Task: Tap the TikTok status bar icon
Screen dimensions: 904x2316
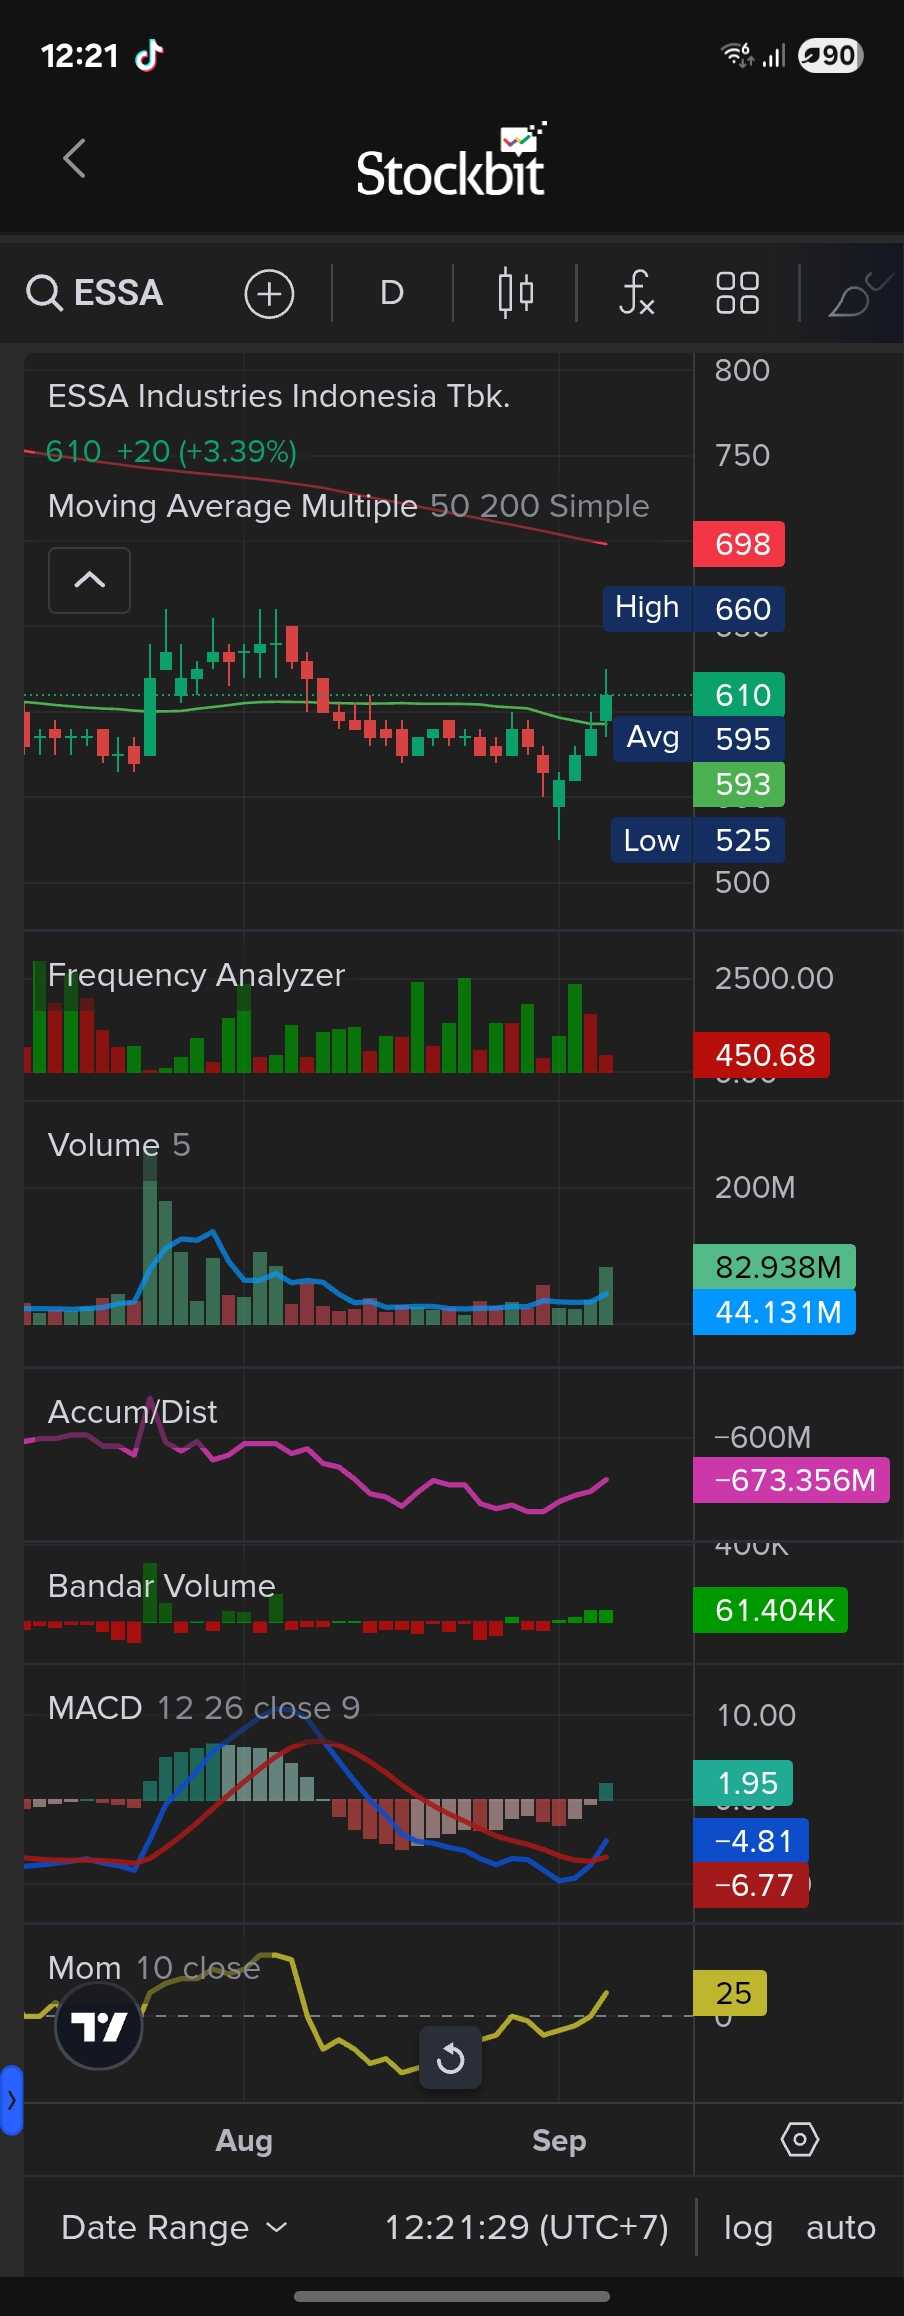Action: (149, 55)
